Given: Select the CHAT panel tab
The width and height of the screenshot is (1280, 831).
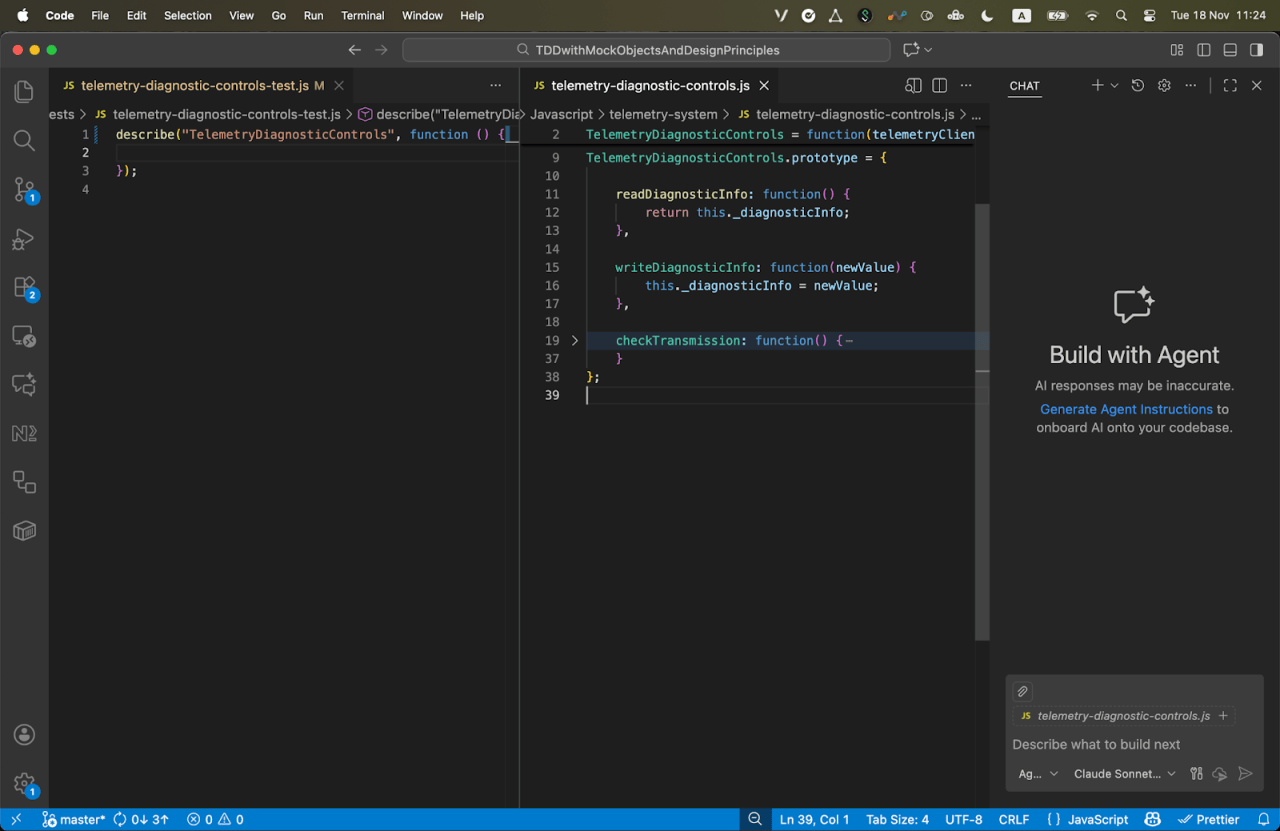Looking at the screenshot, I should (x=1024, y=86).
